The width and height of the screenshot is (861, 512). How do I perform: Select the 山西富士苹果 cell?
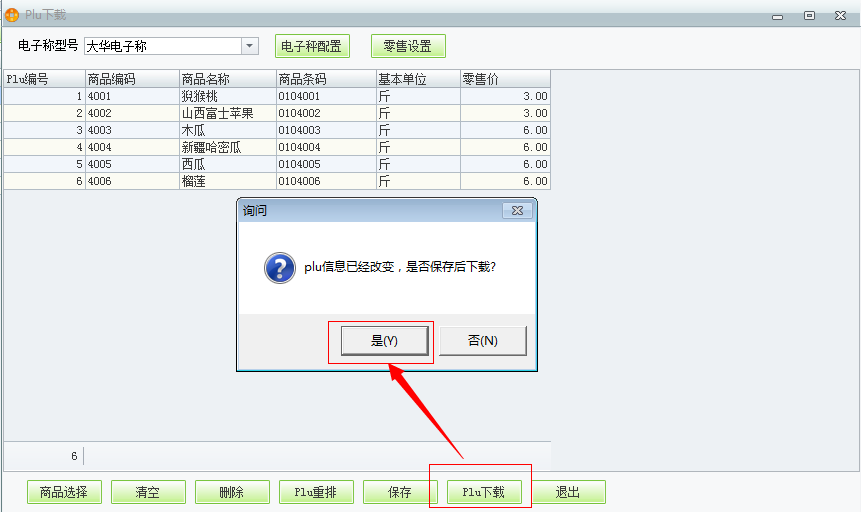228,113
